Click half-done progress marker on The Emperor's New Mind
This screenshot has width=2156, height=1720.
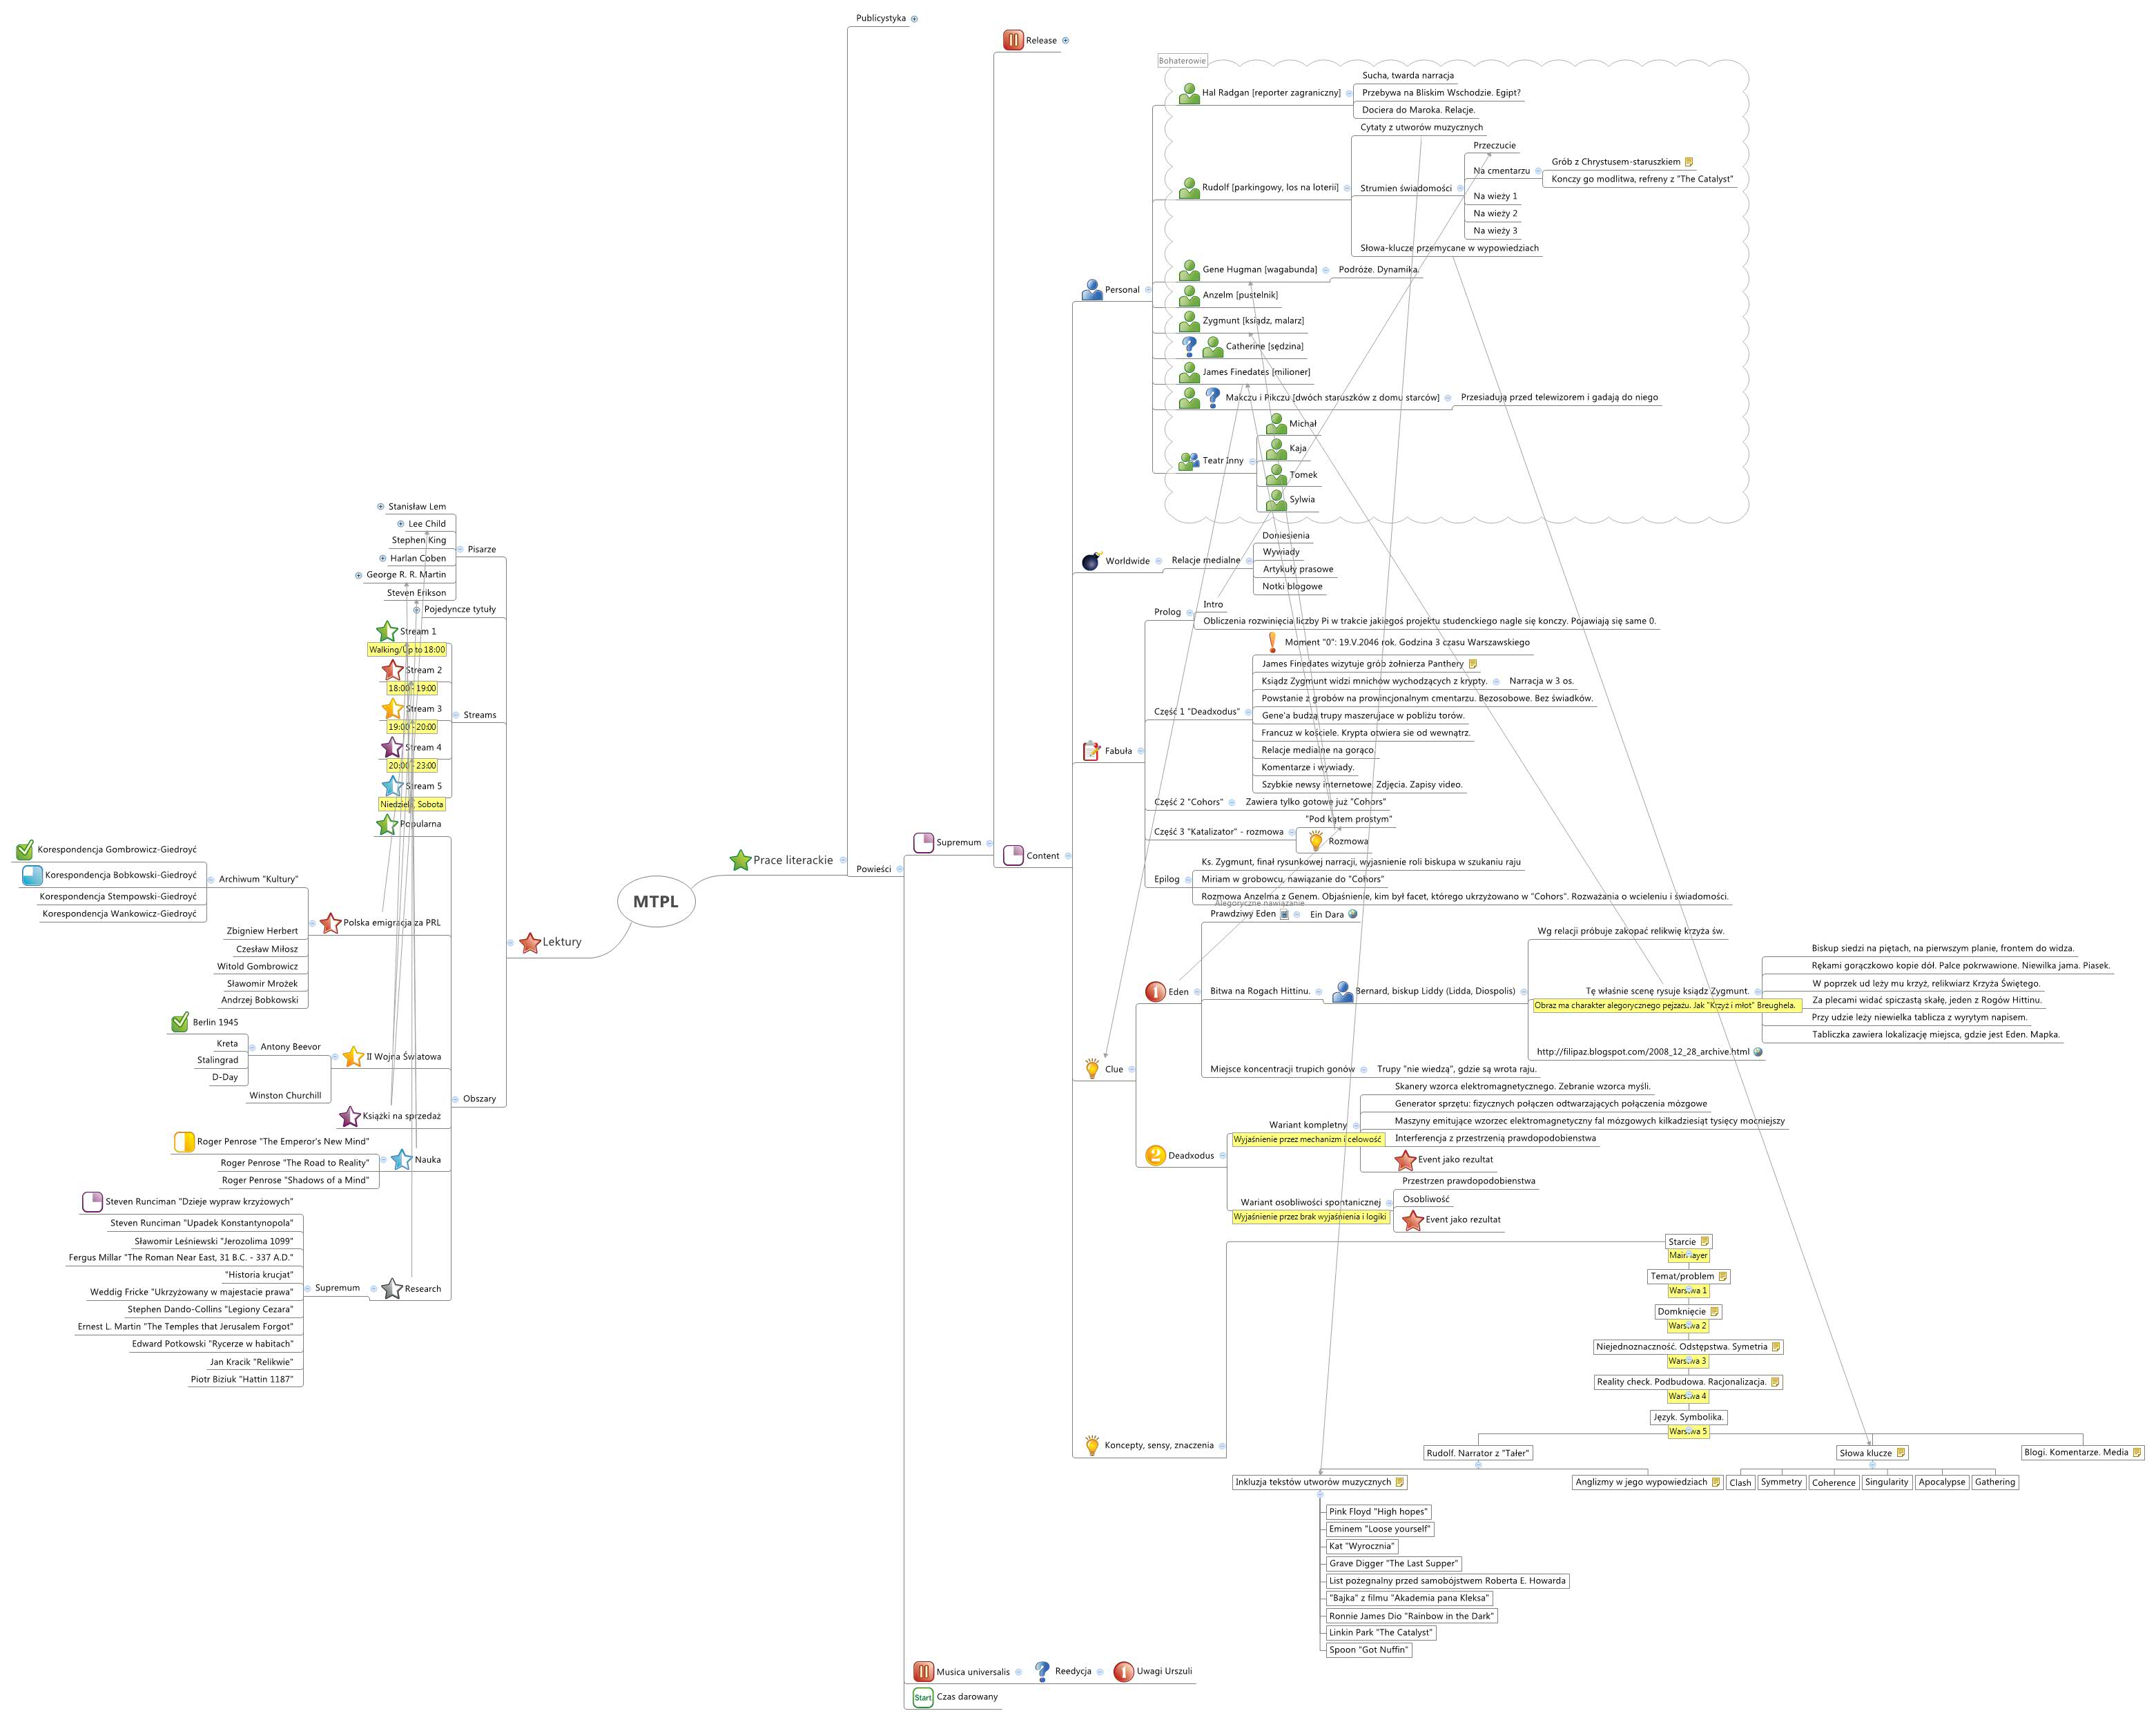pos(184,1141)
